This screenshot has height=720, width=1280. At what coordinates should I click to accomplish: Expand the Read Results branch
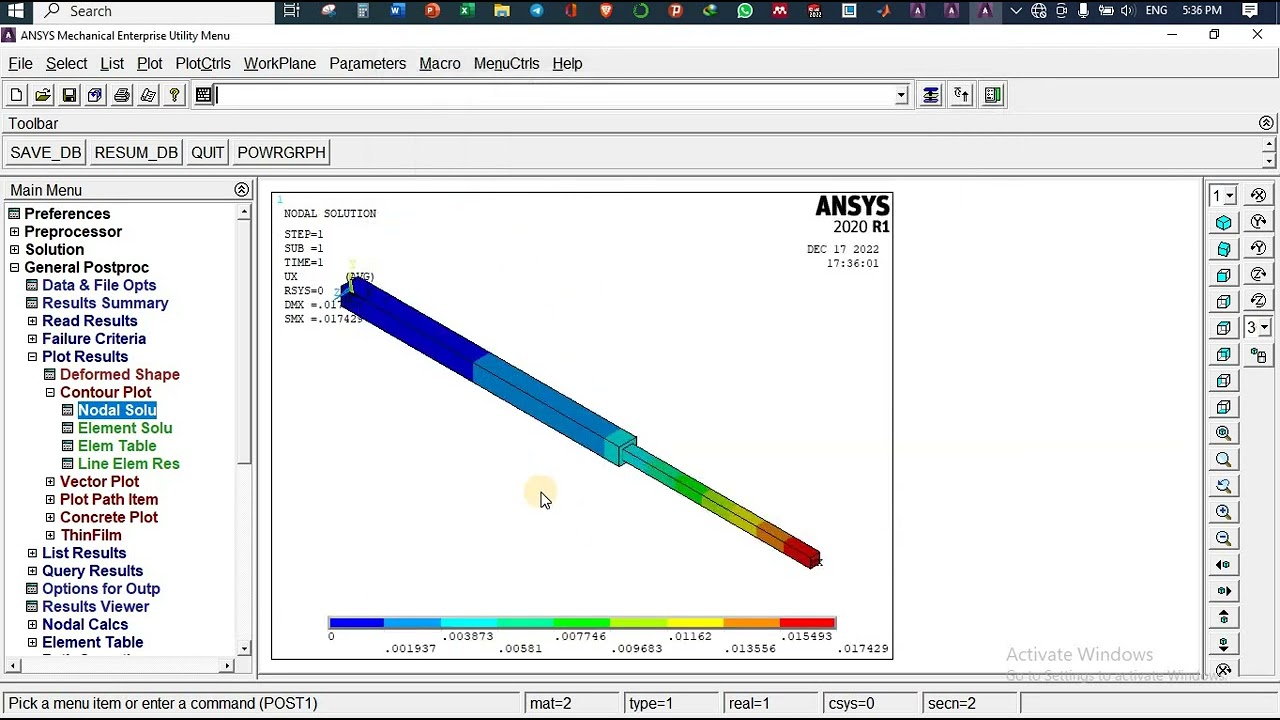[x=32, y=321]
